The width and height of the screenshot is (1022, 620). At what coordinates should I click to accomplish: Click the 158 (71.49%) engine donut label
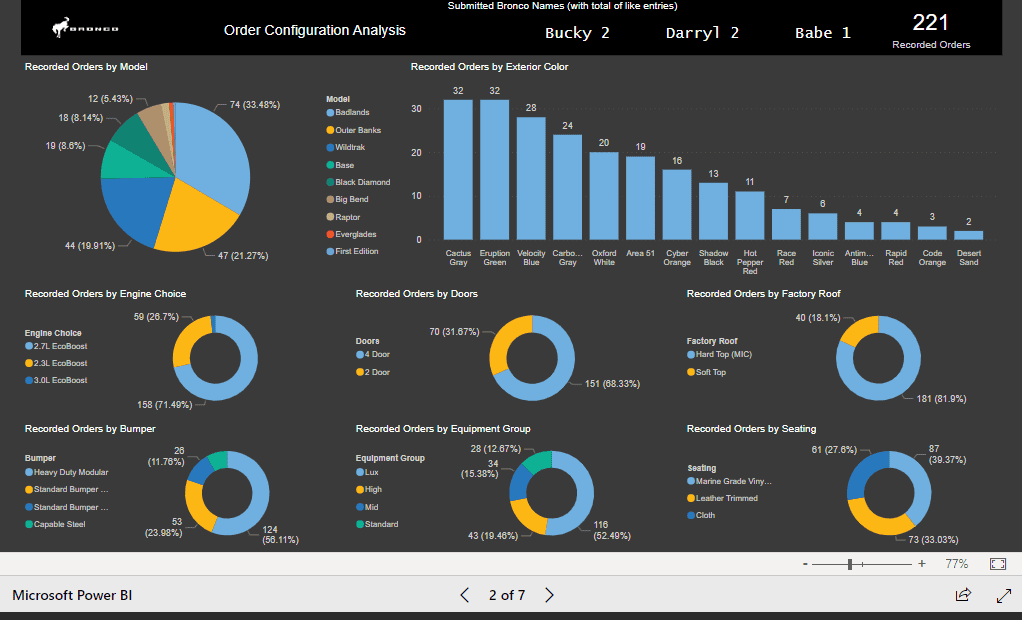pyautogui.click(x=164, y=405)
